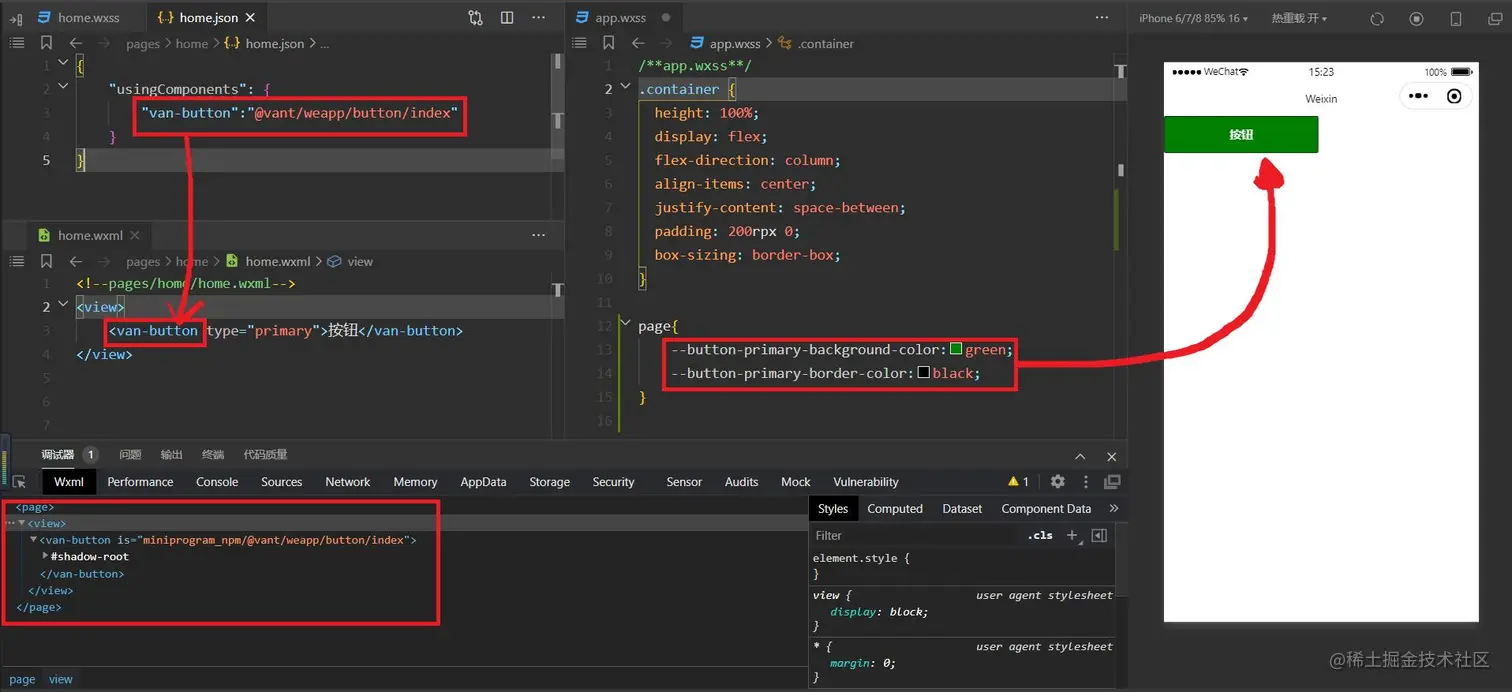Refresh the simulator

1377,18
